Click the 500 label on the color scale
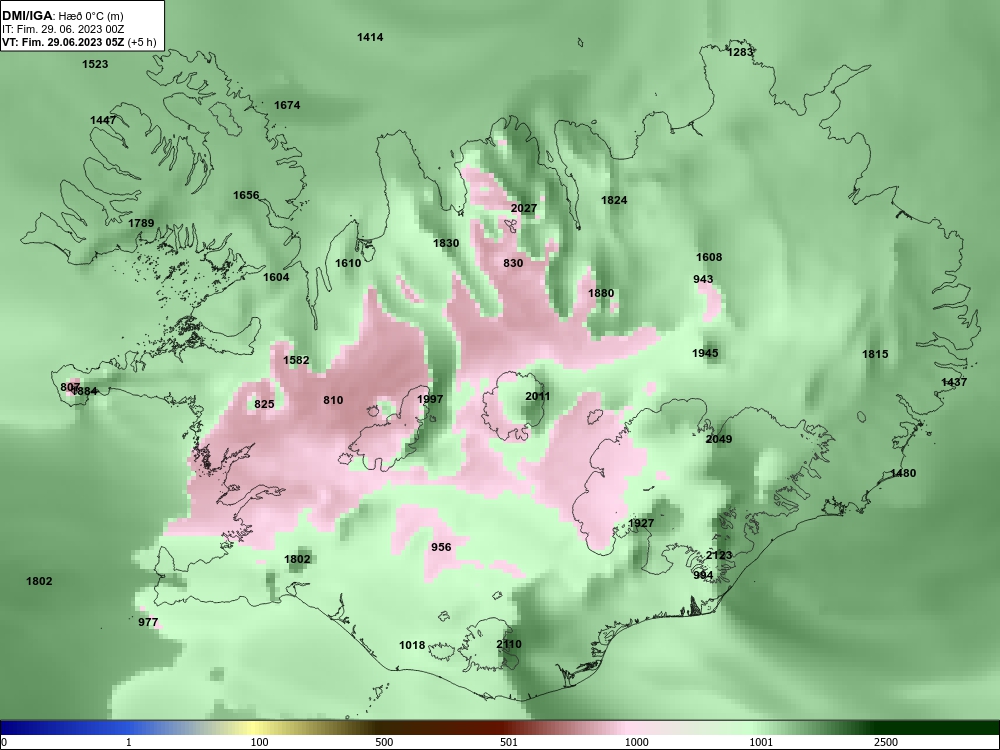Viewport: 1000px width, 750px height. 384,742
